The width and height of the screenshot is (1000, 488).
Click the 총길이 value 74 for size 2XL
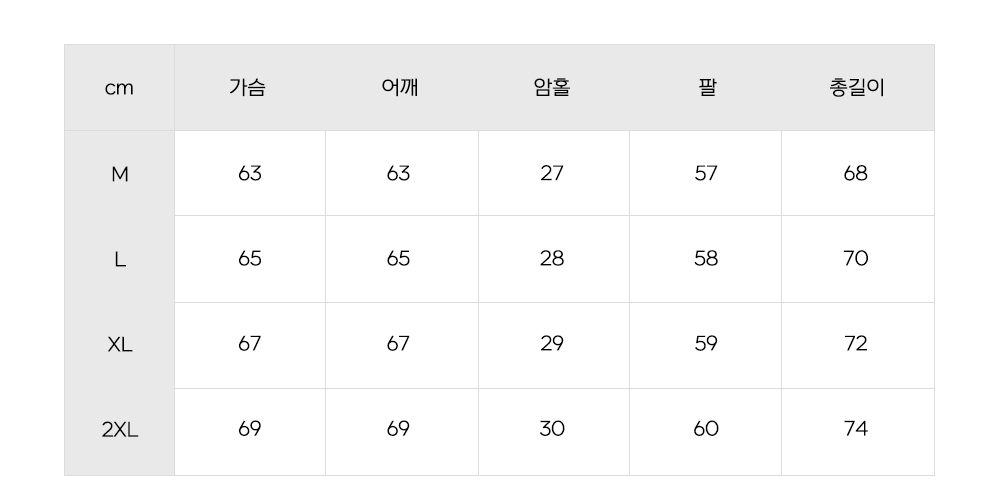856,429
